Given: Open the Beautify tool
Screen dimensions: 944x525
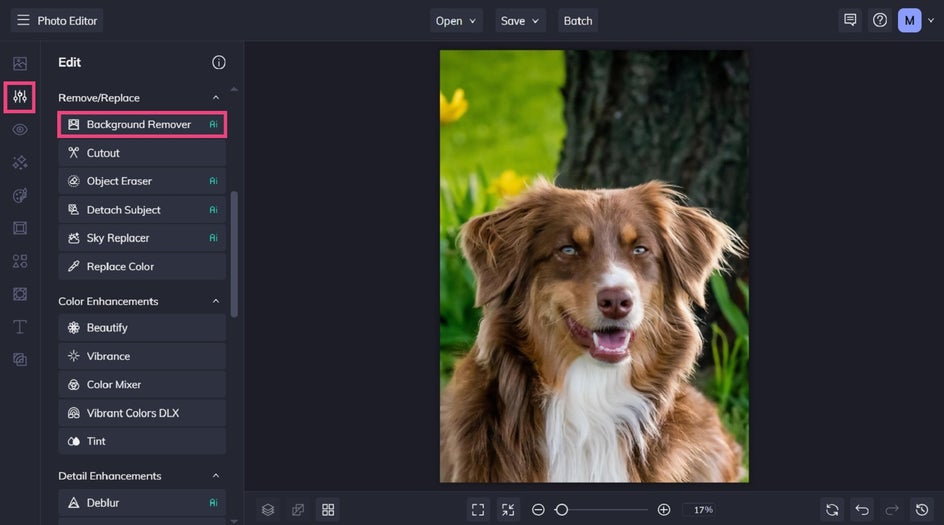Looking at the screenshot, I should click(x=142, y=328).
